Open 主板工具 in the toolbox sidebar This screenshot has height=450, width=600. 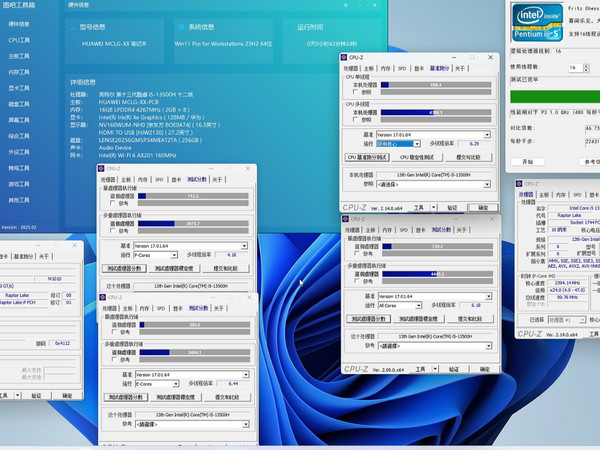click(x=19, y=56)
